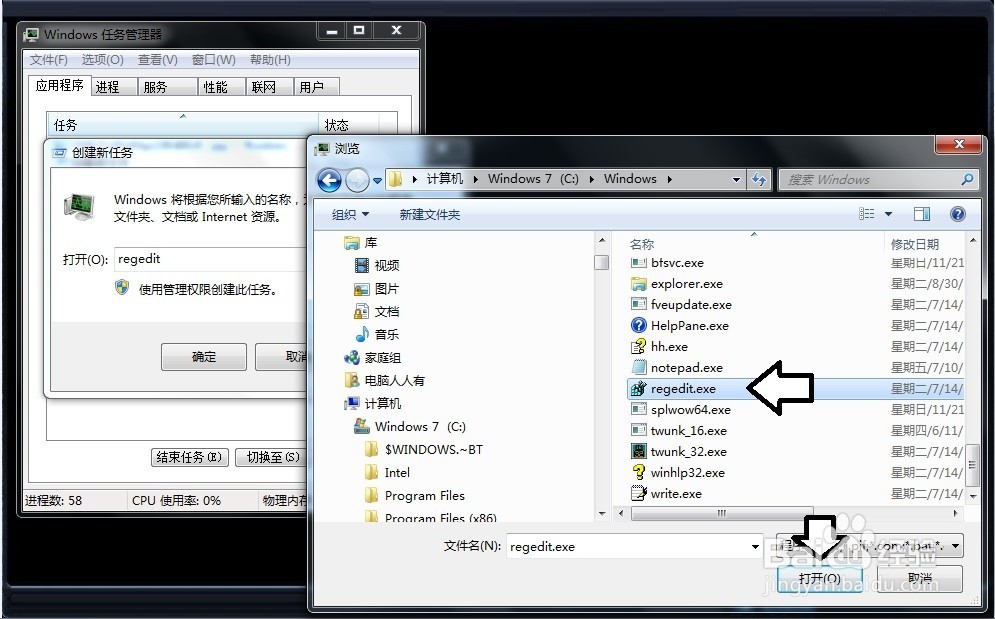995x619 pixels.
Task: Click the Back arrow in the browse dialog
Action: click(x=329, y=180)
